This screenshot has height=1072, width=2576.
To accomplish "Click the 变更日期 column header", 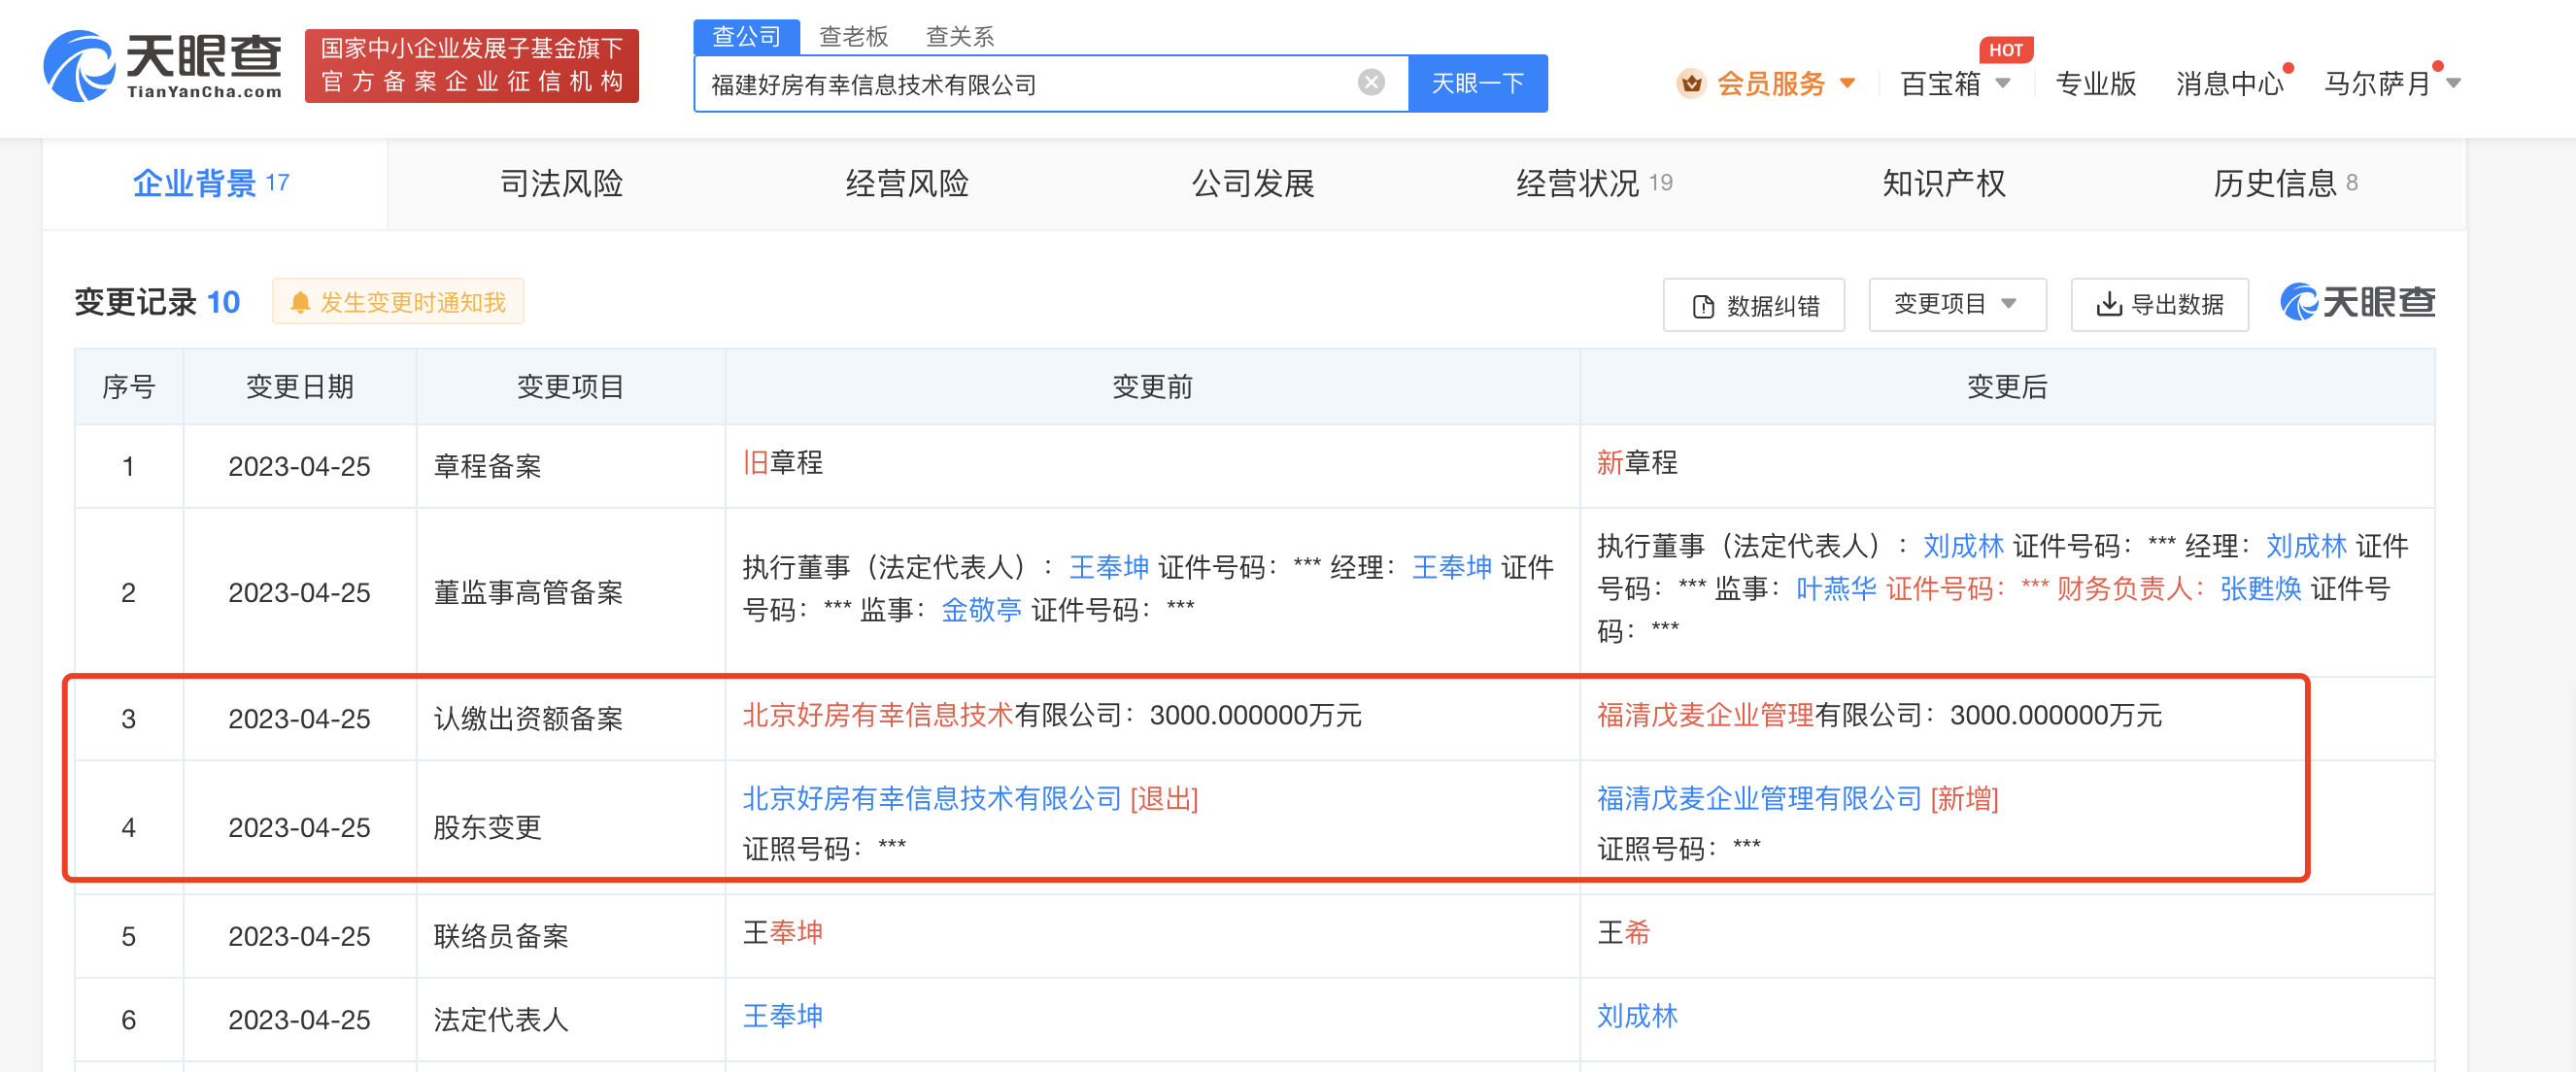I will [x=300, y=387].
